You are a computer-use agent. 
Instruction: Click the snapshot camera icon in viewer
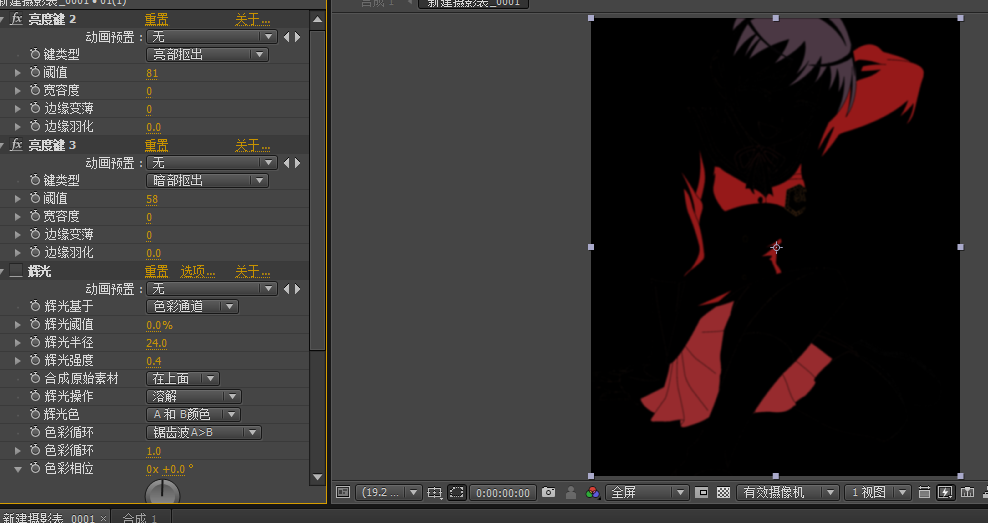coord(548,492)
